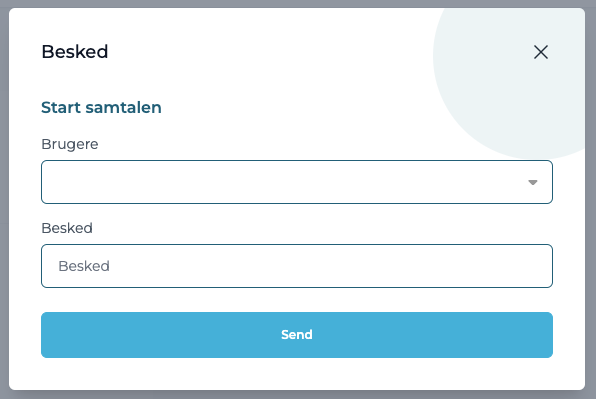The image size is (596, 399).
Task: Click the empty left area of the Brugere combo box
Action: pyautogui.click(x=152, y=182)
